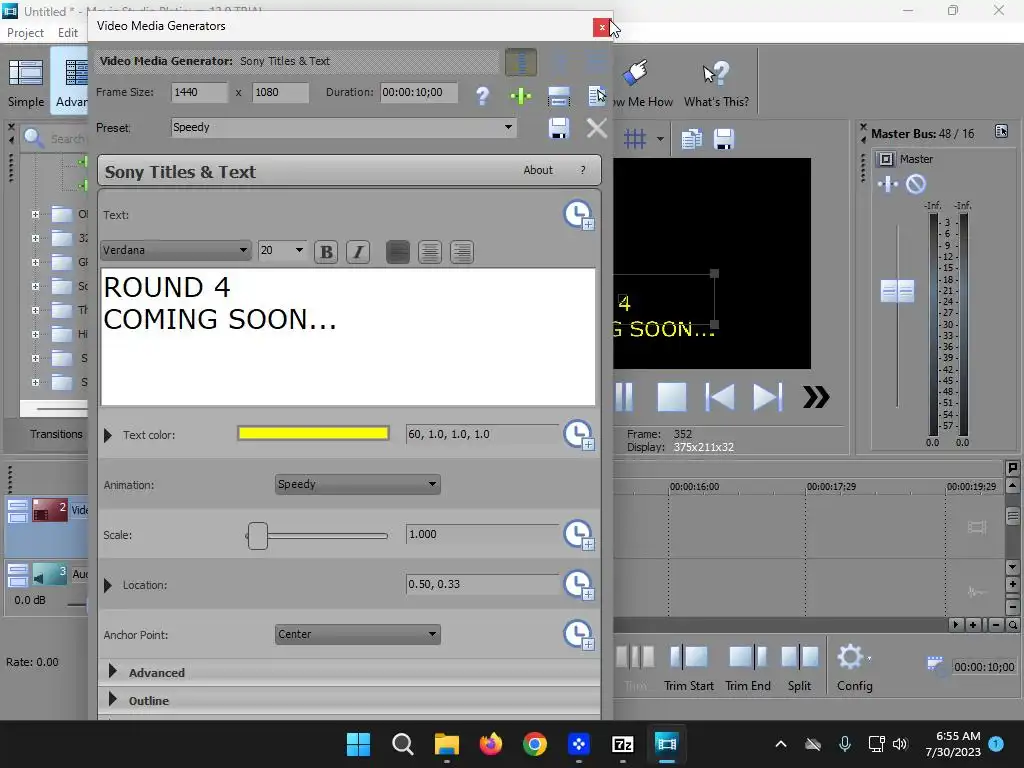
Task: Click the Frame Size height field
Action: [x=281, y=92]
